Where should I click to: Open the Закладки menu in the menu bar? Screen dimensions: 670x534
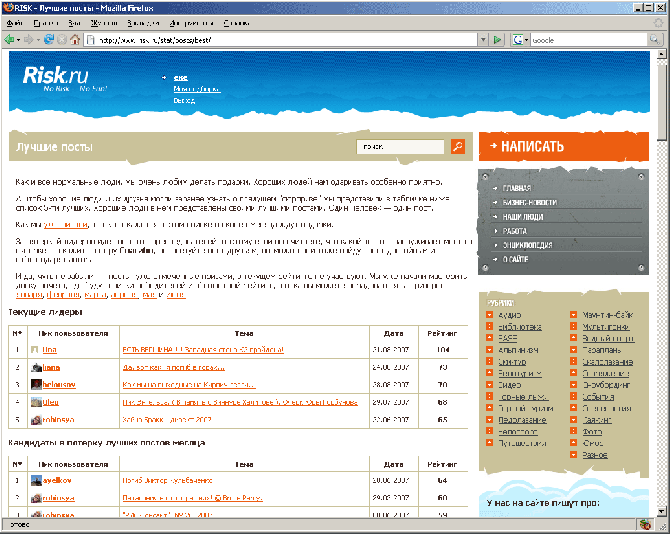[x=140, y=21]
